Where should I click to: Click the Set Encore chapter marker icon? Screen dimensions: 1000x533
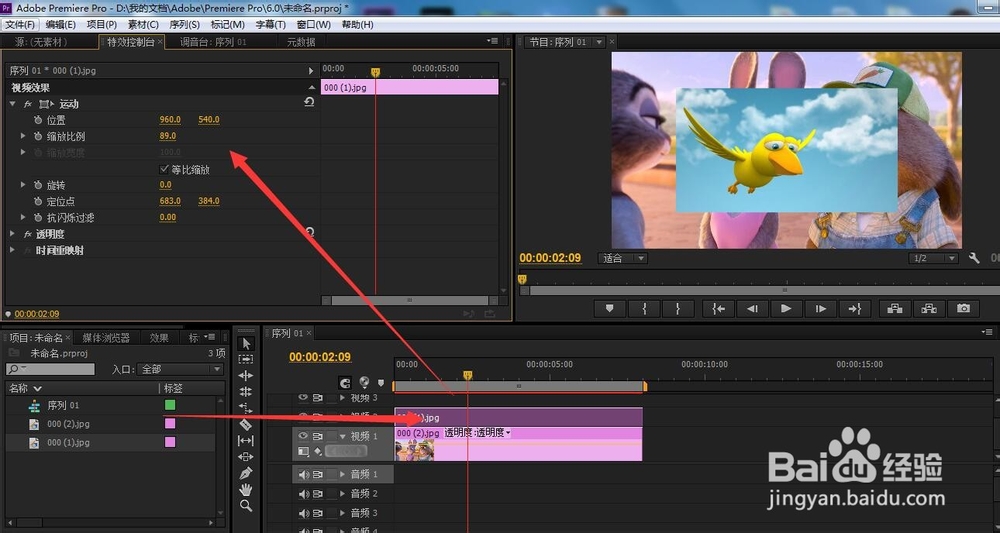[364, 382]
